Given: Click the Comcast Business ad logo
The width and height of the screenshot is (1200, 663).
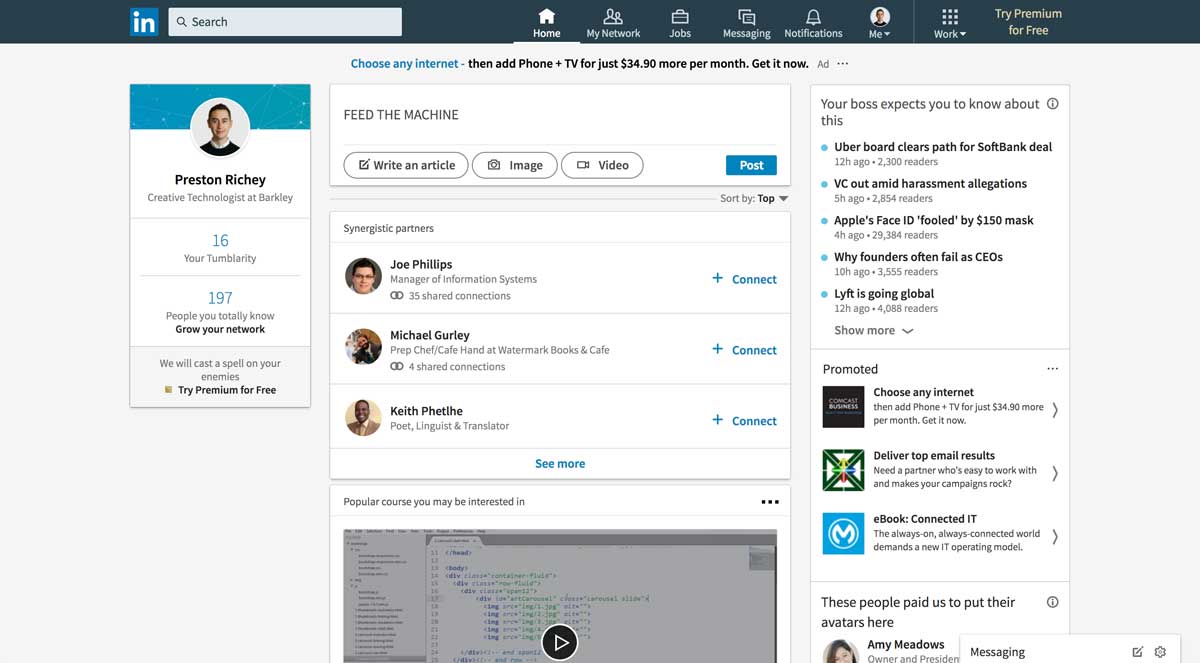Looking at the screenshot, I should (843, 407).
